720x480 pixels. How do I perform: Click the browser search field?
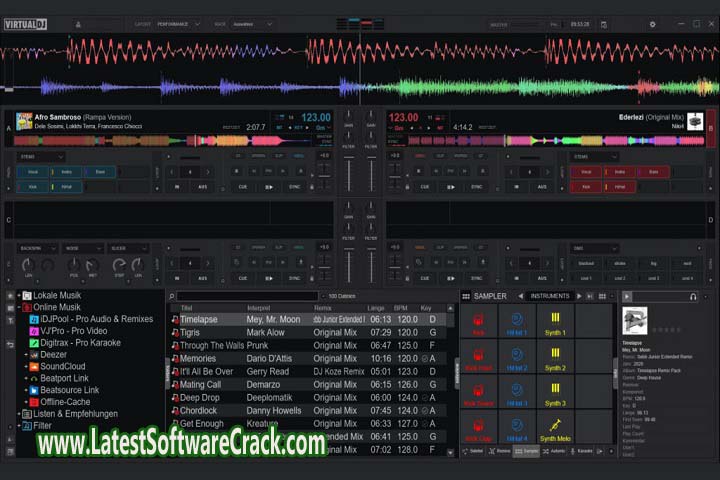click(248, 296)
